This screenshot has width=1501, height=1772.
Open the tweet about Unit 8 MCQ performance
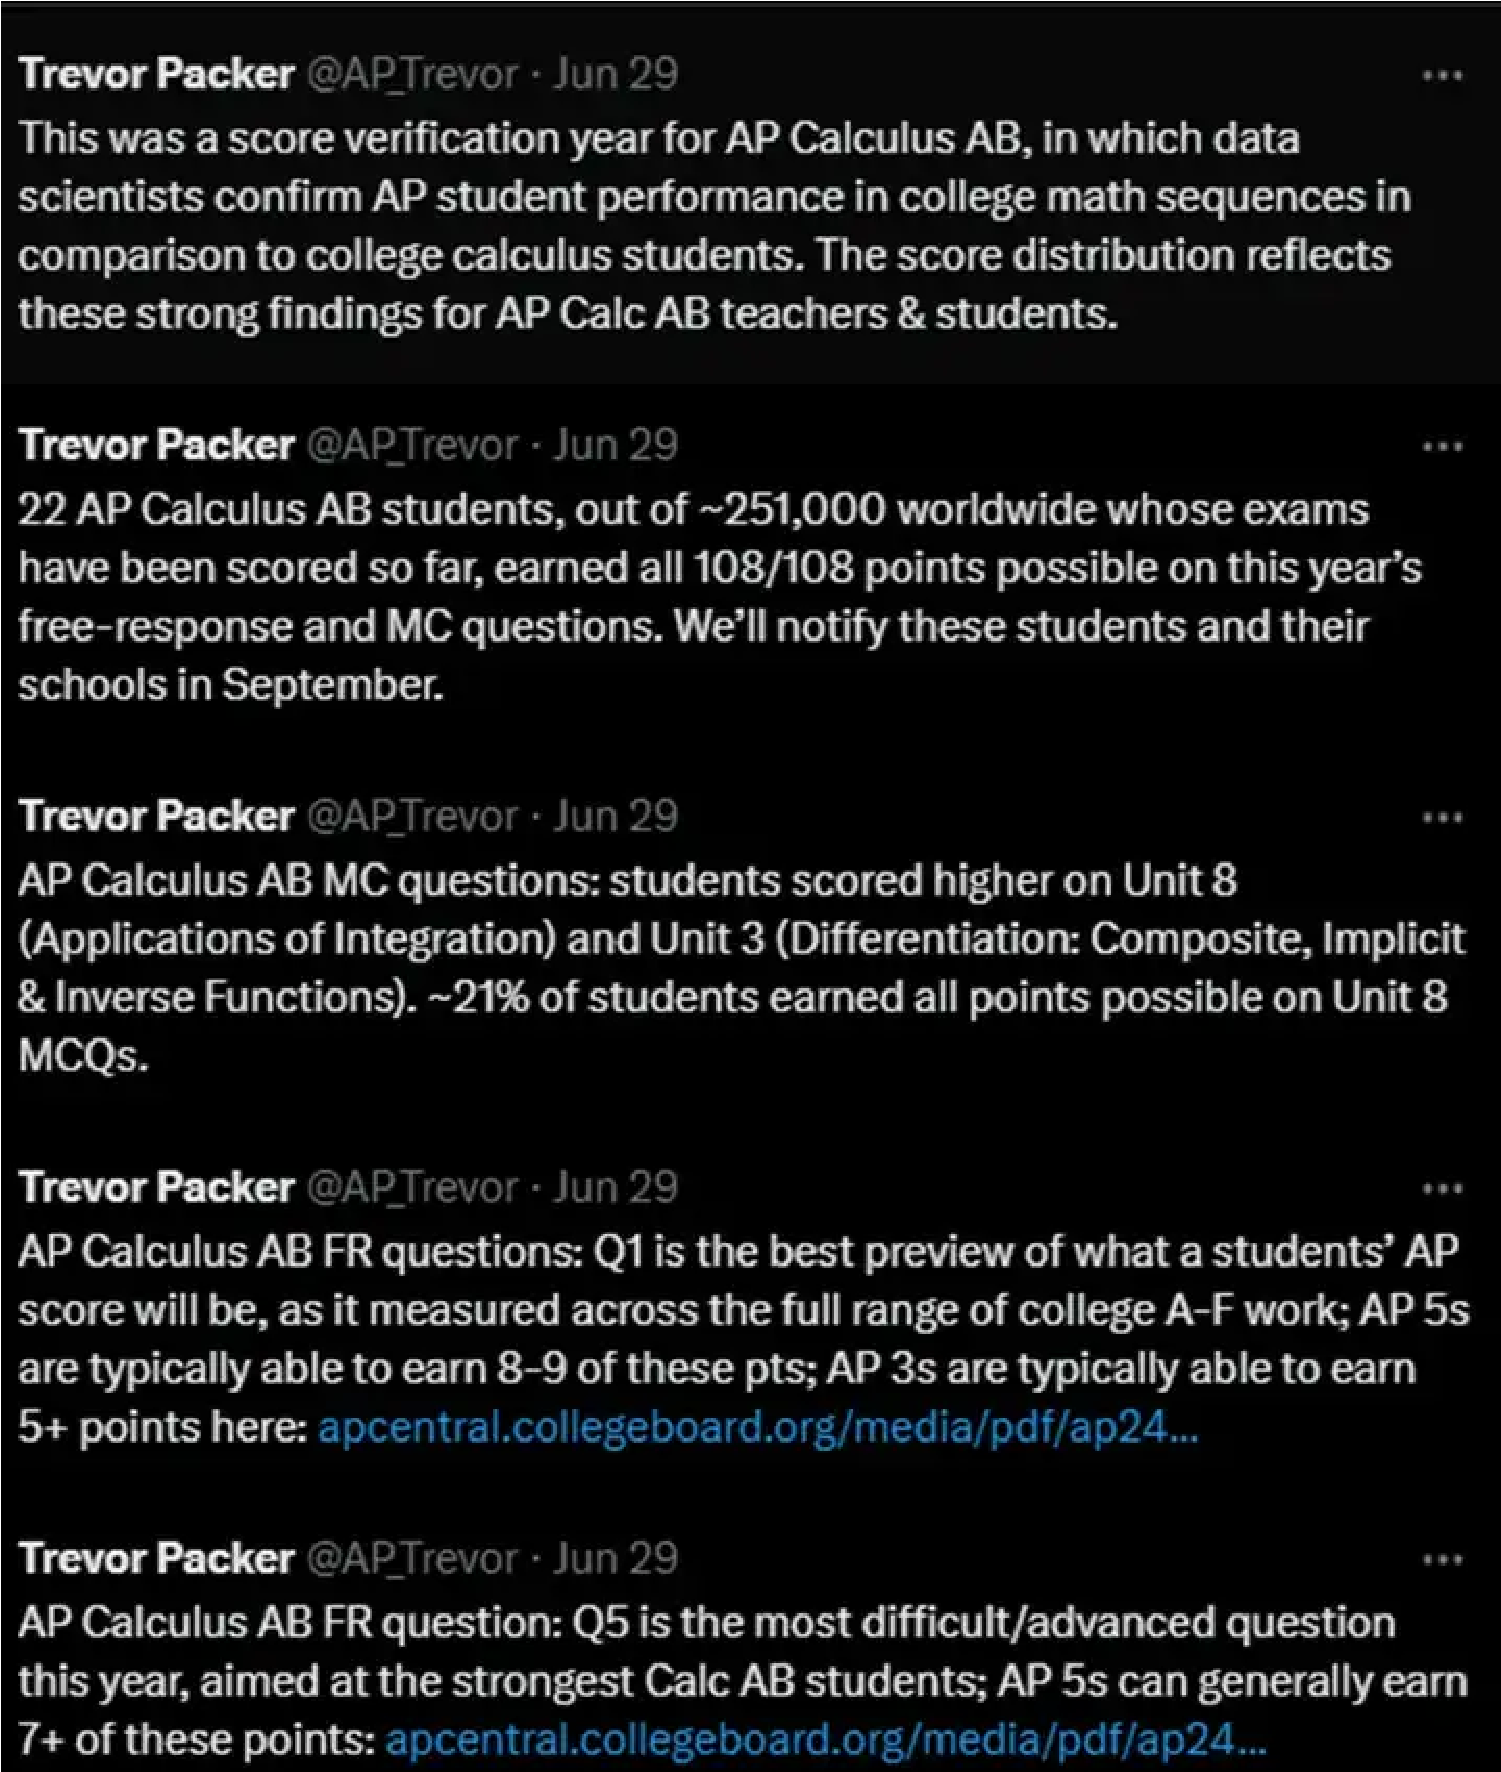[700, 968]
